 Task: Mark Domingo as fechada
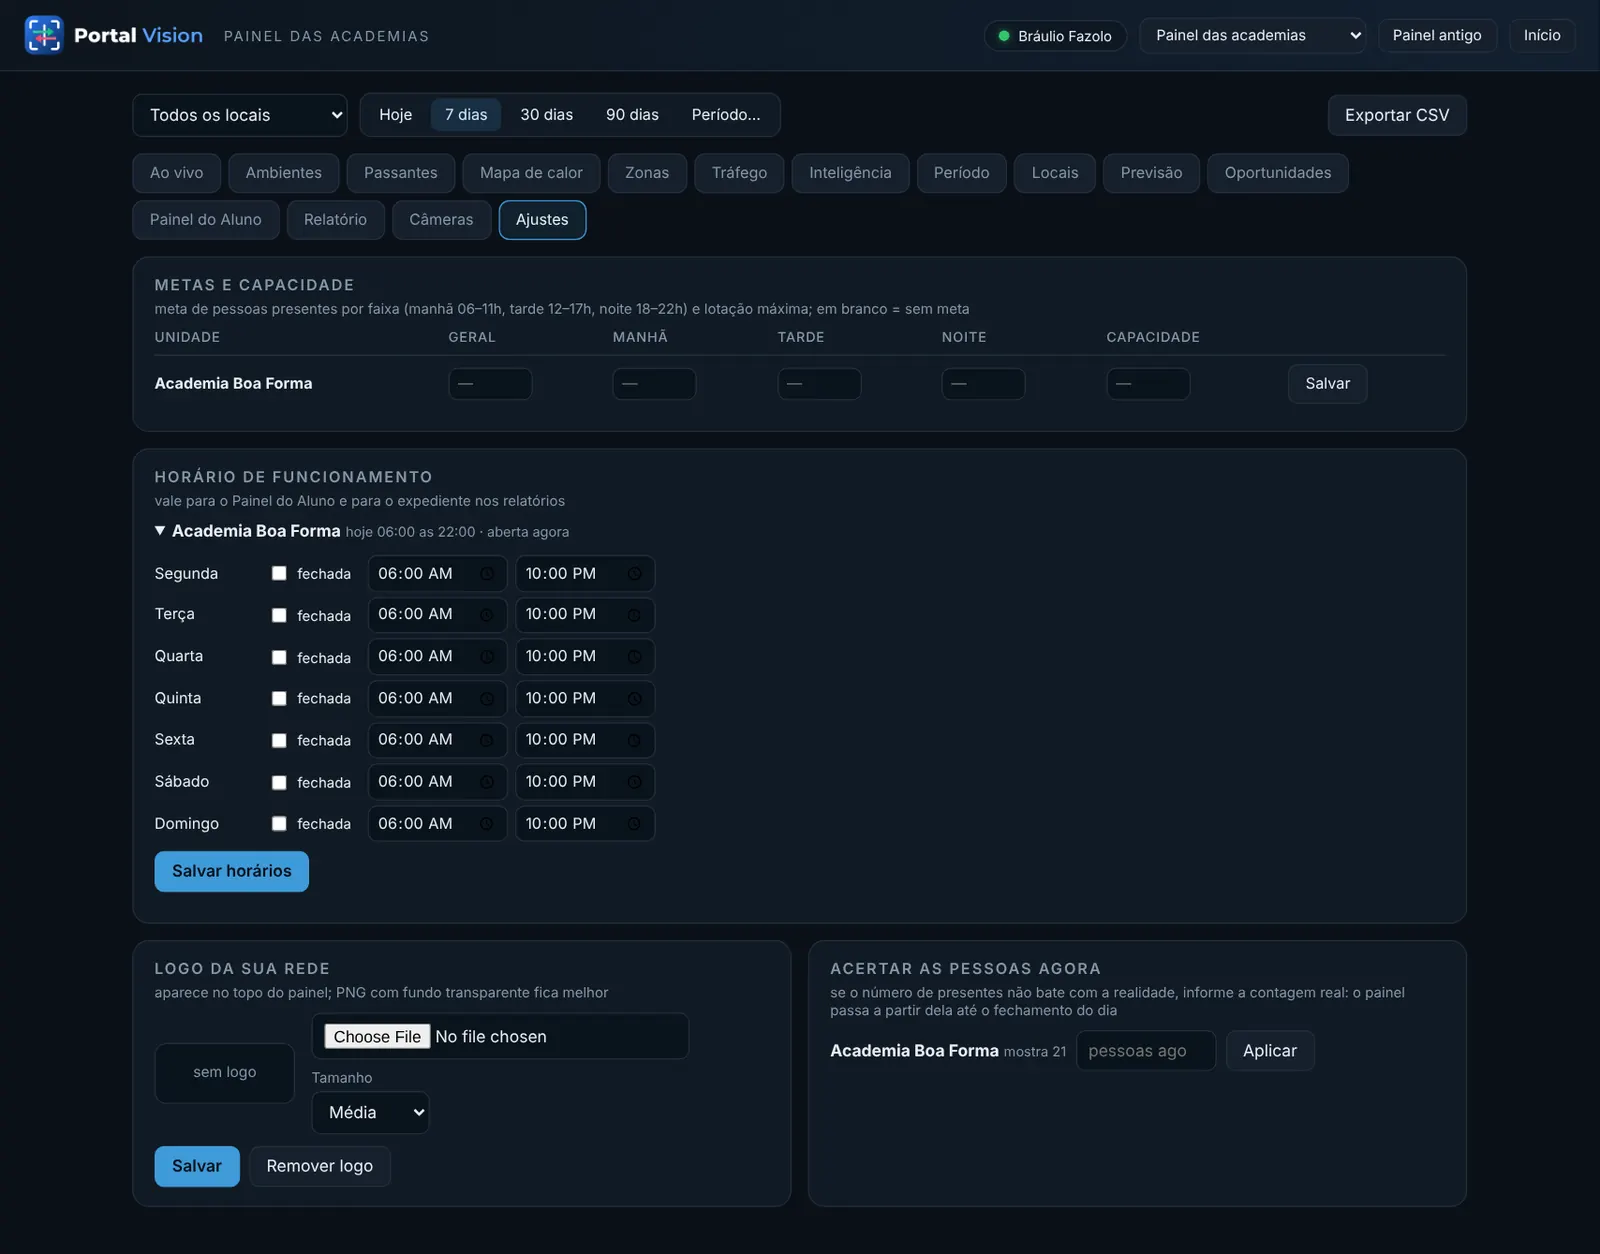[279, 824]
